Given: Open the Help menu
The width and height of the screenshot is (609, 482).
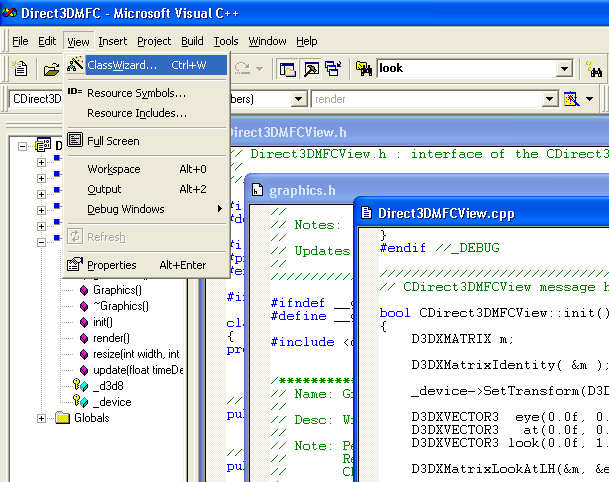Looking at the screenshot, I should click(x=306, y=41).
